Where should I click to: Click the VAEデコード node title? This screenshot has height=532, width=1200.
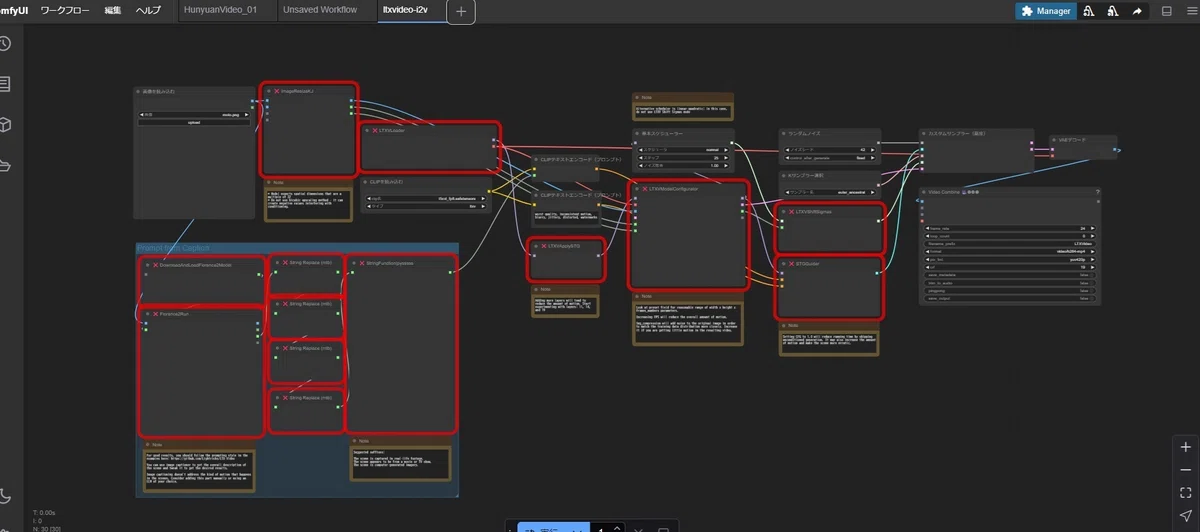[1074, 141]
